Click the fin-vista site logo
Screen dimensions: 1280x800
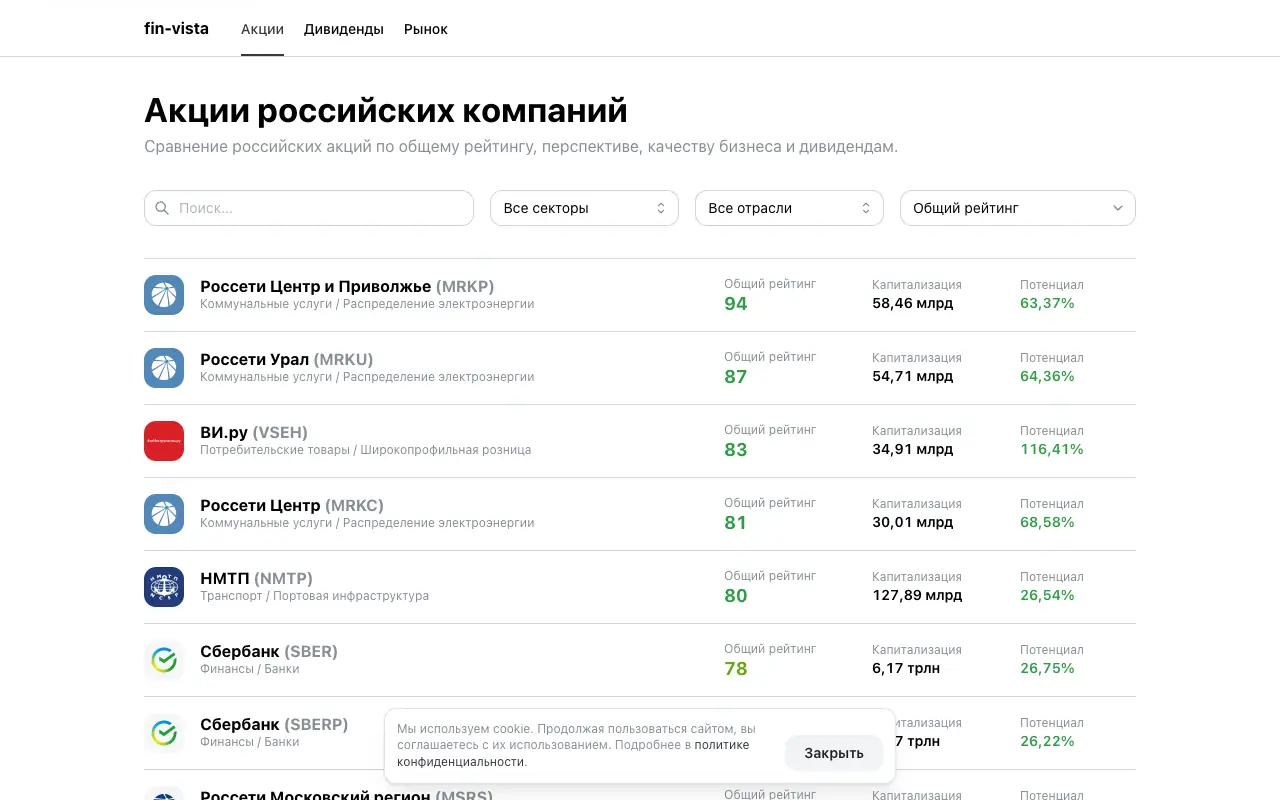coord(176,28)
